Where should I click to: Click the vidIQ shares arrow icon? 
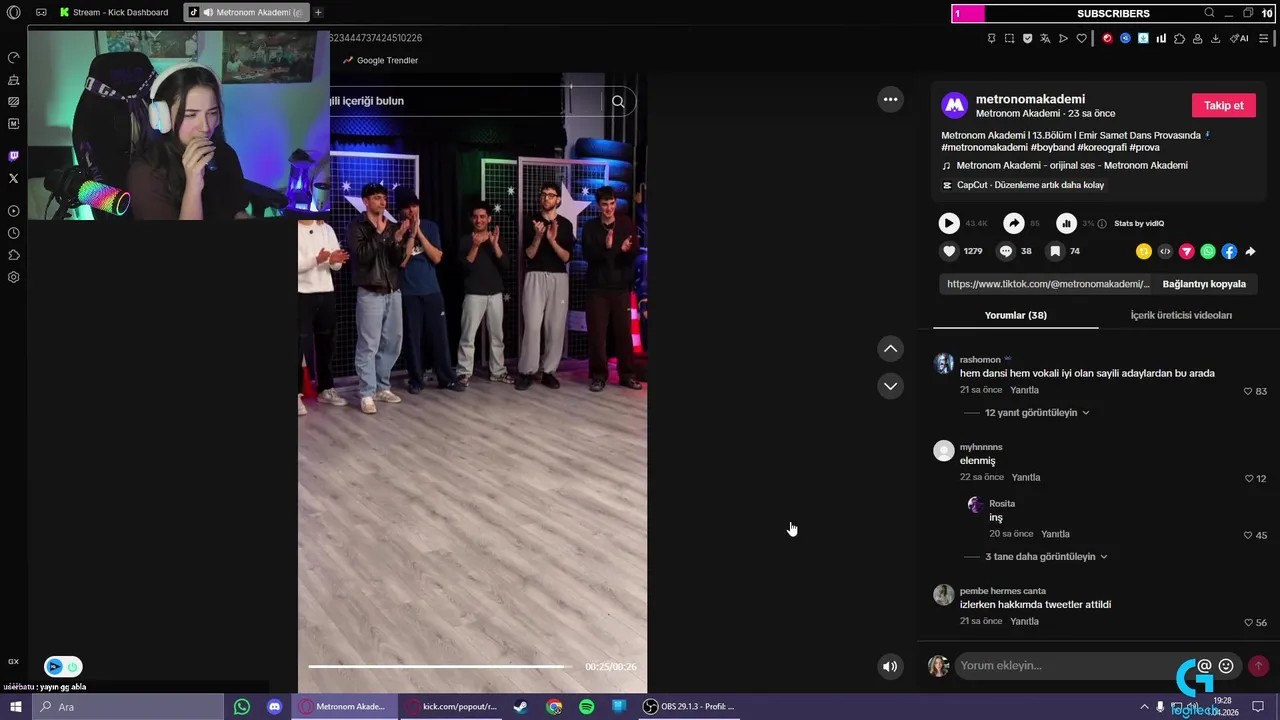pyautogui.click(x=1014, y=223)
